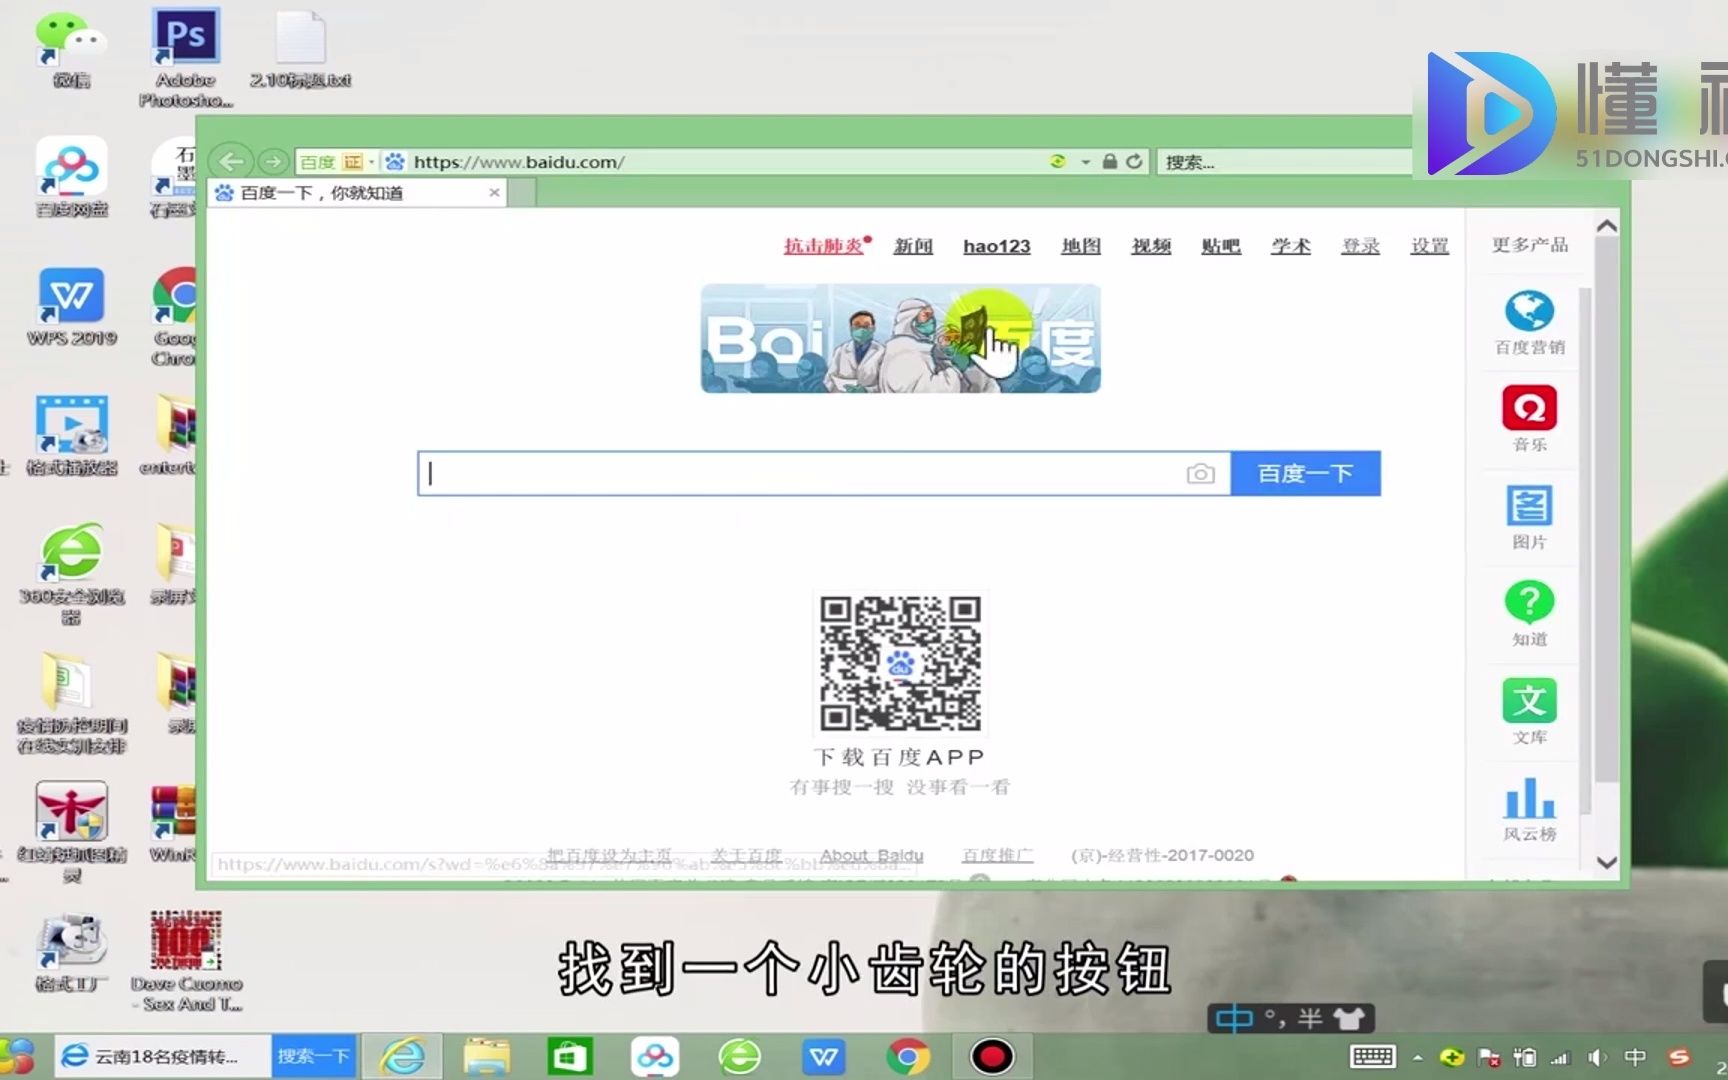Click the 登录 login link
This screenshot has height=1080, width=1728.
[1360, 246]
